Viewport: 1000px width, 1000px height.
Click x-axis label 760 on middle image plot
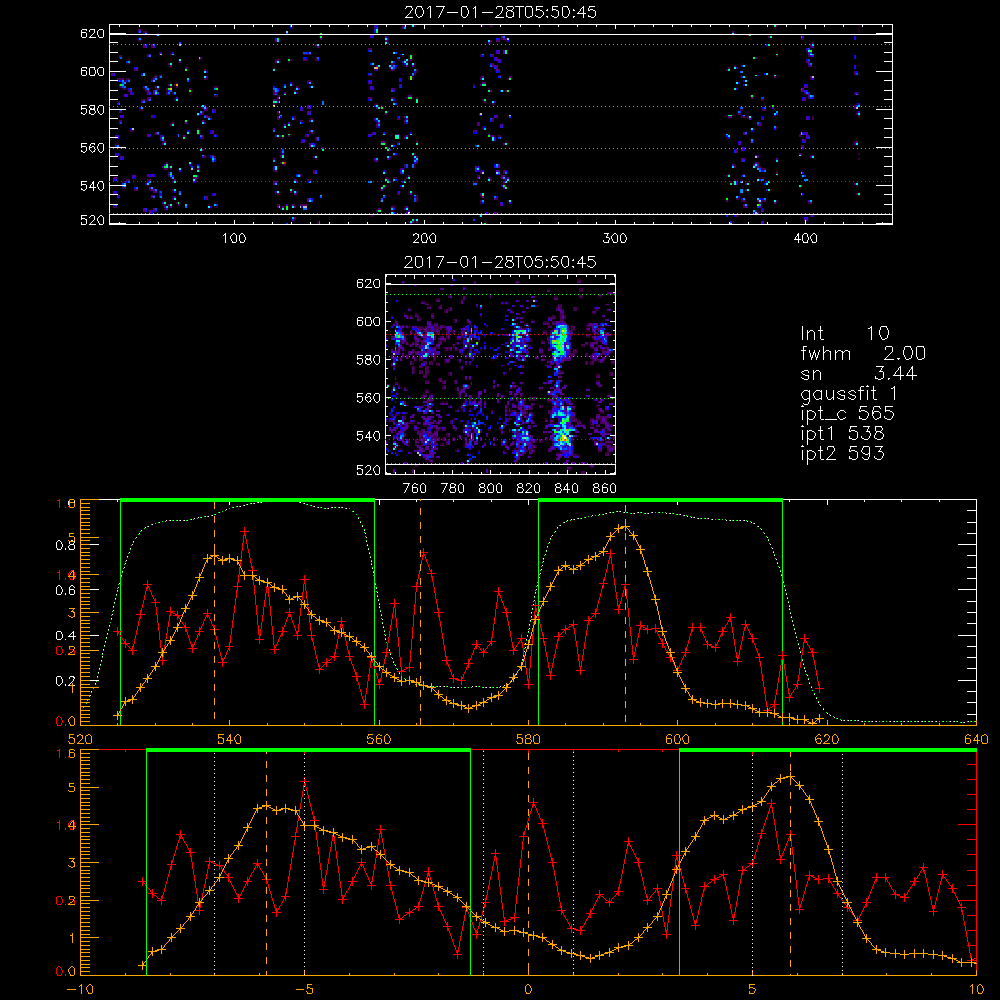pyautogui.click(x=415, y=489)
